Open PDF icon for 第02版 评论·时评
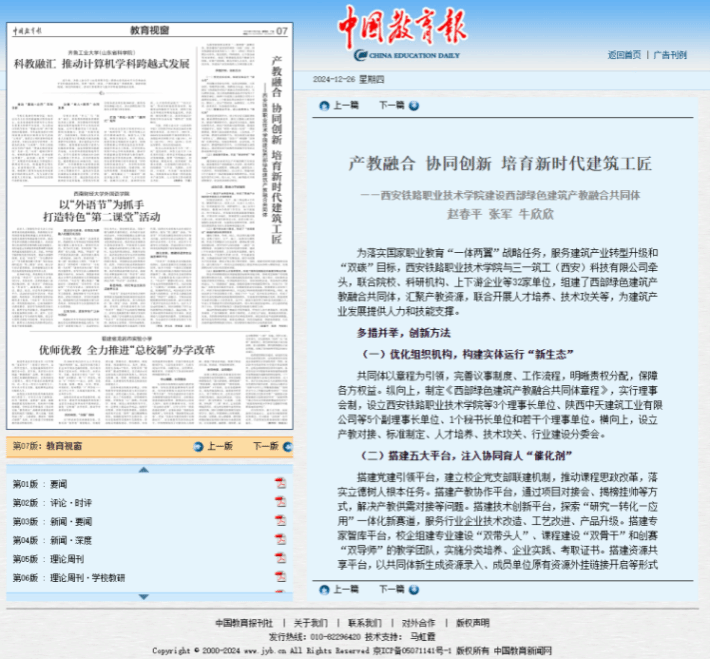 [280, 502]
